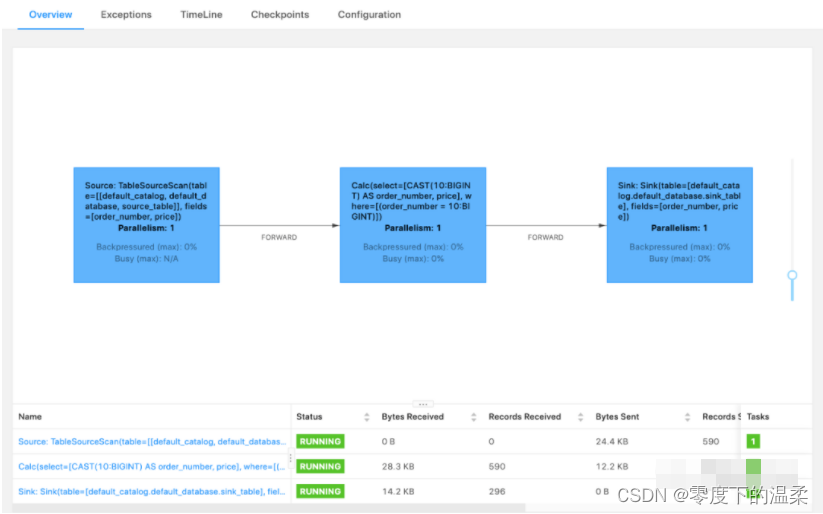Image resolution: width=823 pixels, height=514 pixels.
Task: Open the Checkpoints tab
Action: coord(280,15)
